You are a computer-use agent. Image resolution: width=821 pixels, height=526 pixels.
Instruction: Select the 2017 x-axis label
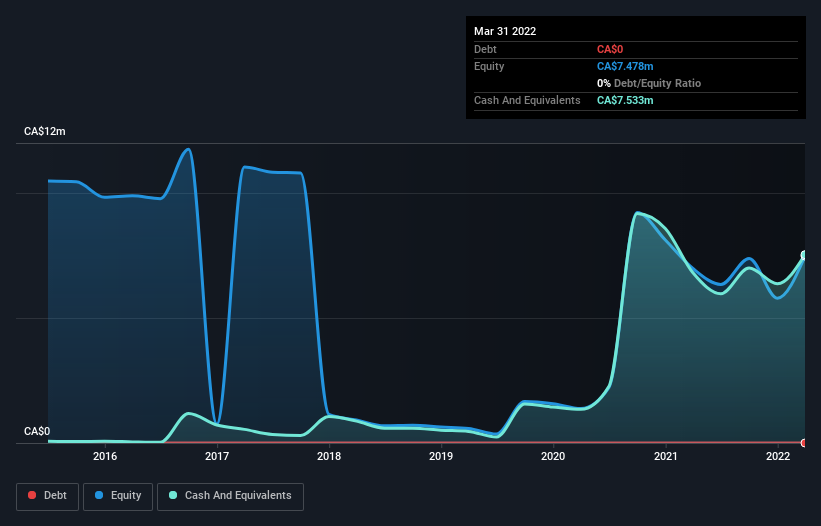coord(217,456)
